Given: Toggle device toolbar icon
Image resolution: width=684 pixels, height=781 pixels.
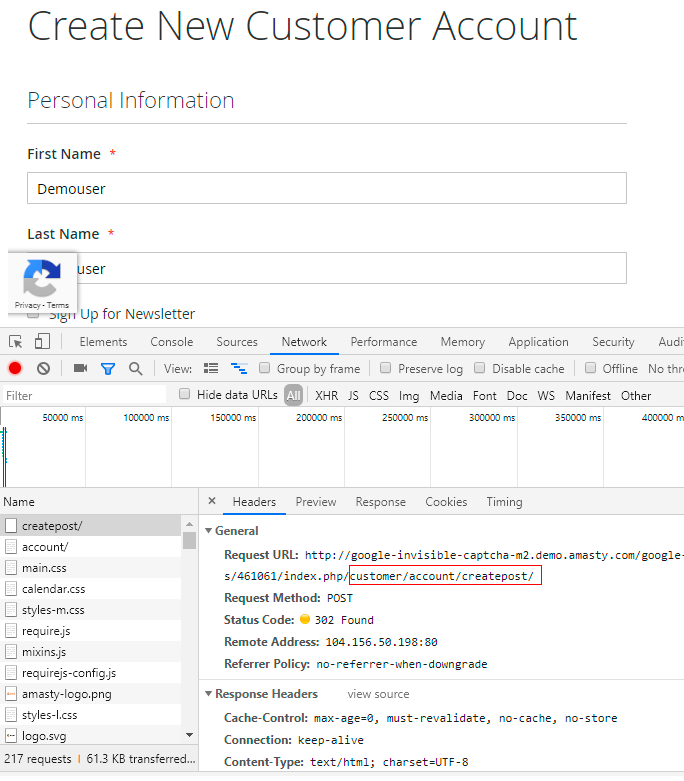Looking at the screenshot, I should tap(42, 342).
